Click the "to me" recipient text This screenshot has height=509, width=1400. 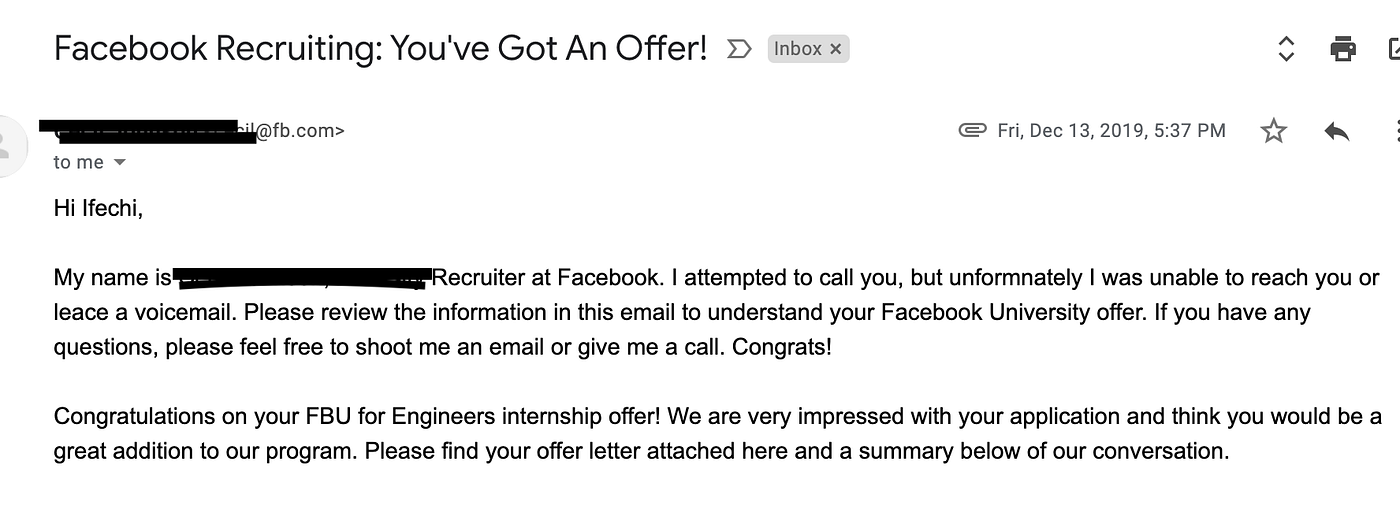coord(78,162)
